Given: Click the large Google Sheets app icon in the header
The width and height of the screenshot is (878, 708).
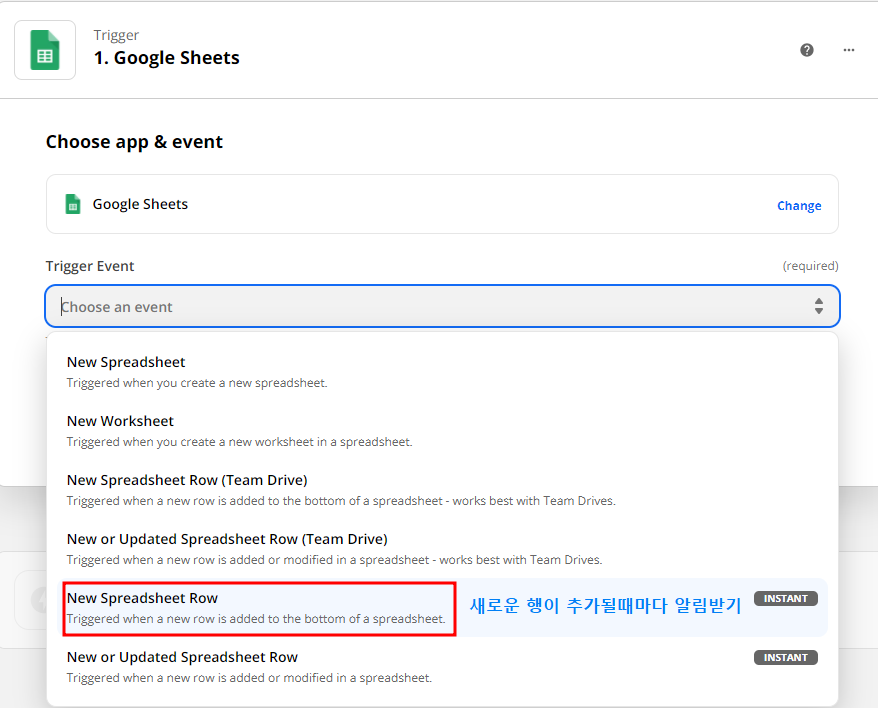Looking at the screenshot, I should click(45, 50).
